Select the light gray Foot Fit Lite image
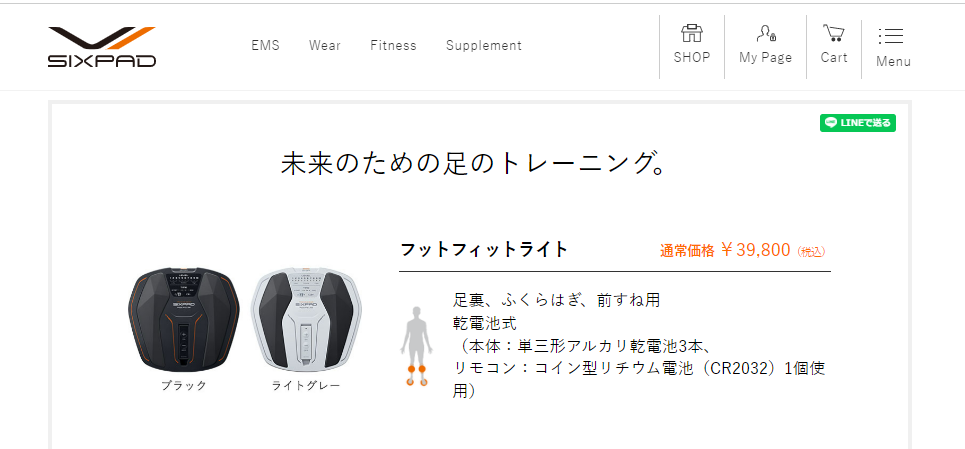The width and height of the screenshot is (965, 449). click(x=306, y=320)
